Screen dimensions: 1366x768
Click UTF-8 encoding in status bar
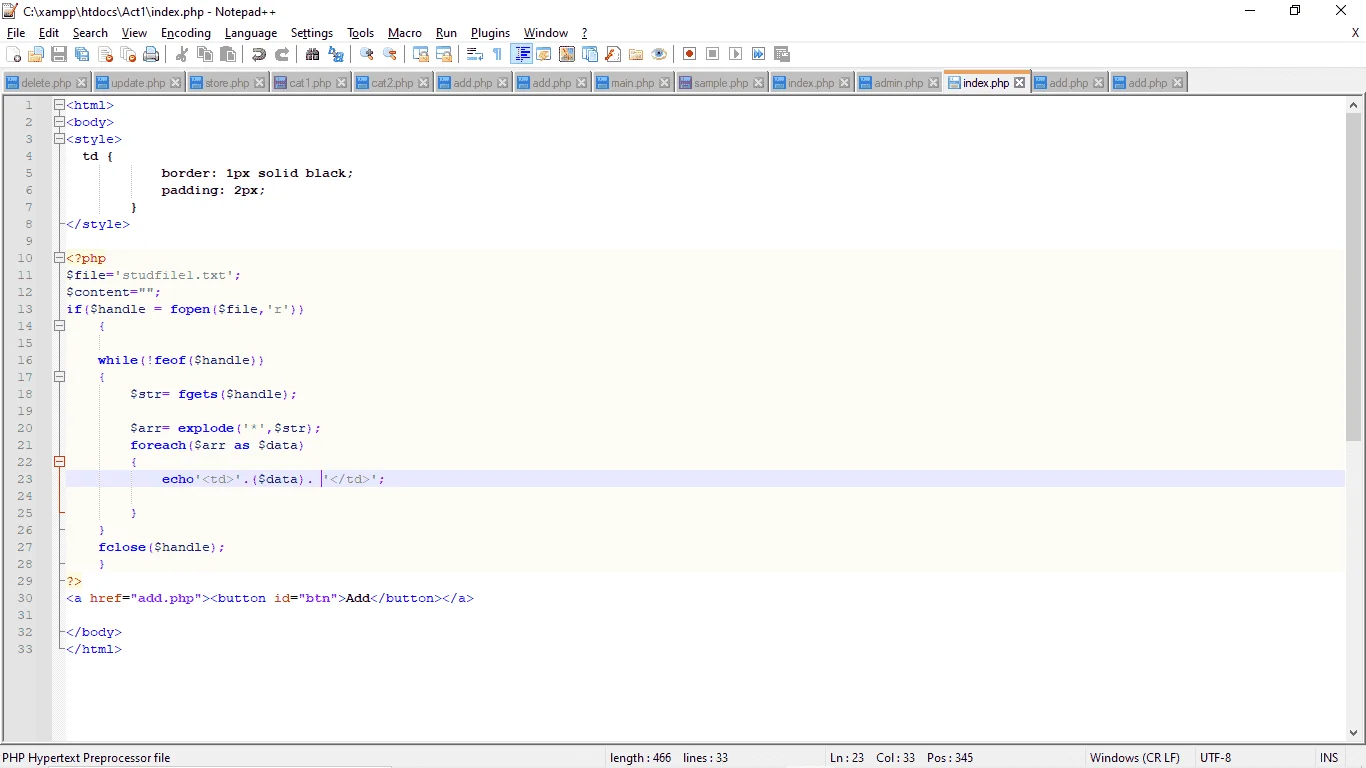click(1216, 758)
